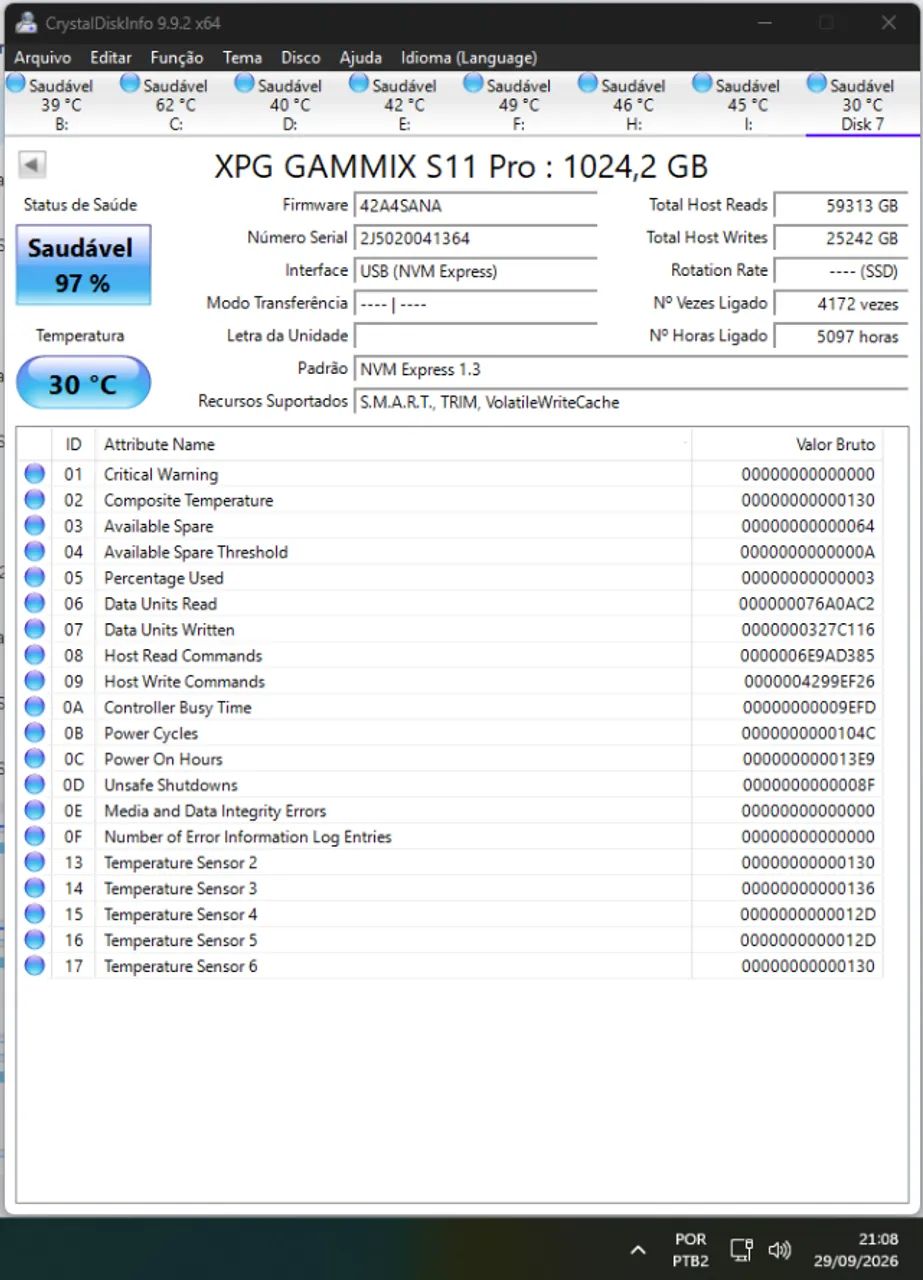
Task: Select disk D: at 40 °C
Action: (x=290, y=104)
